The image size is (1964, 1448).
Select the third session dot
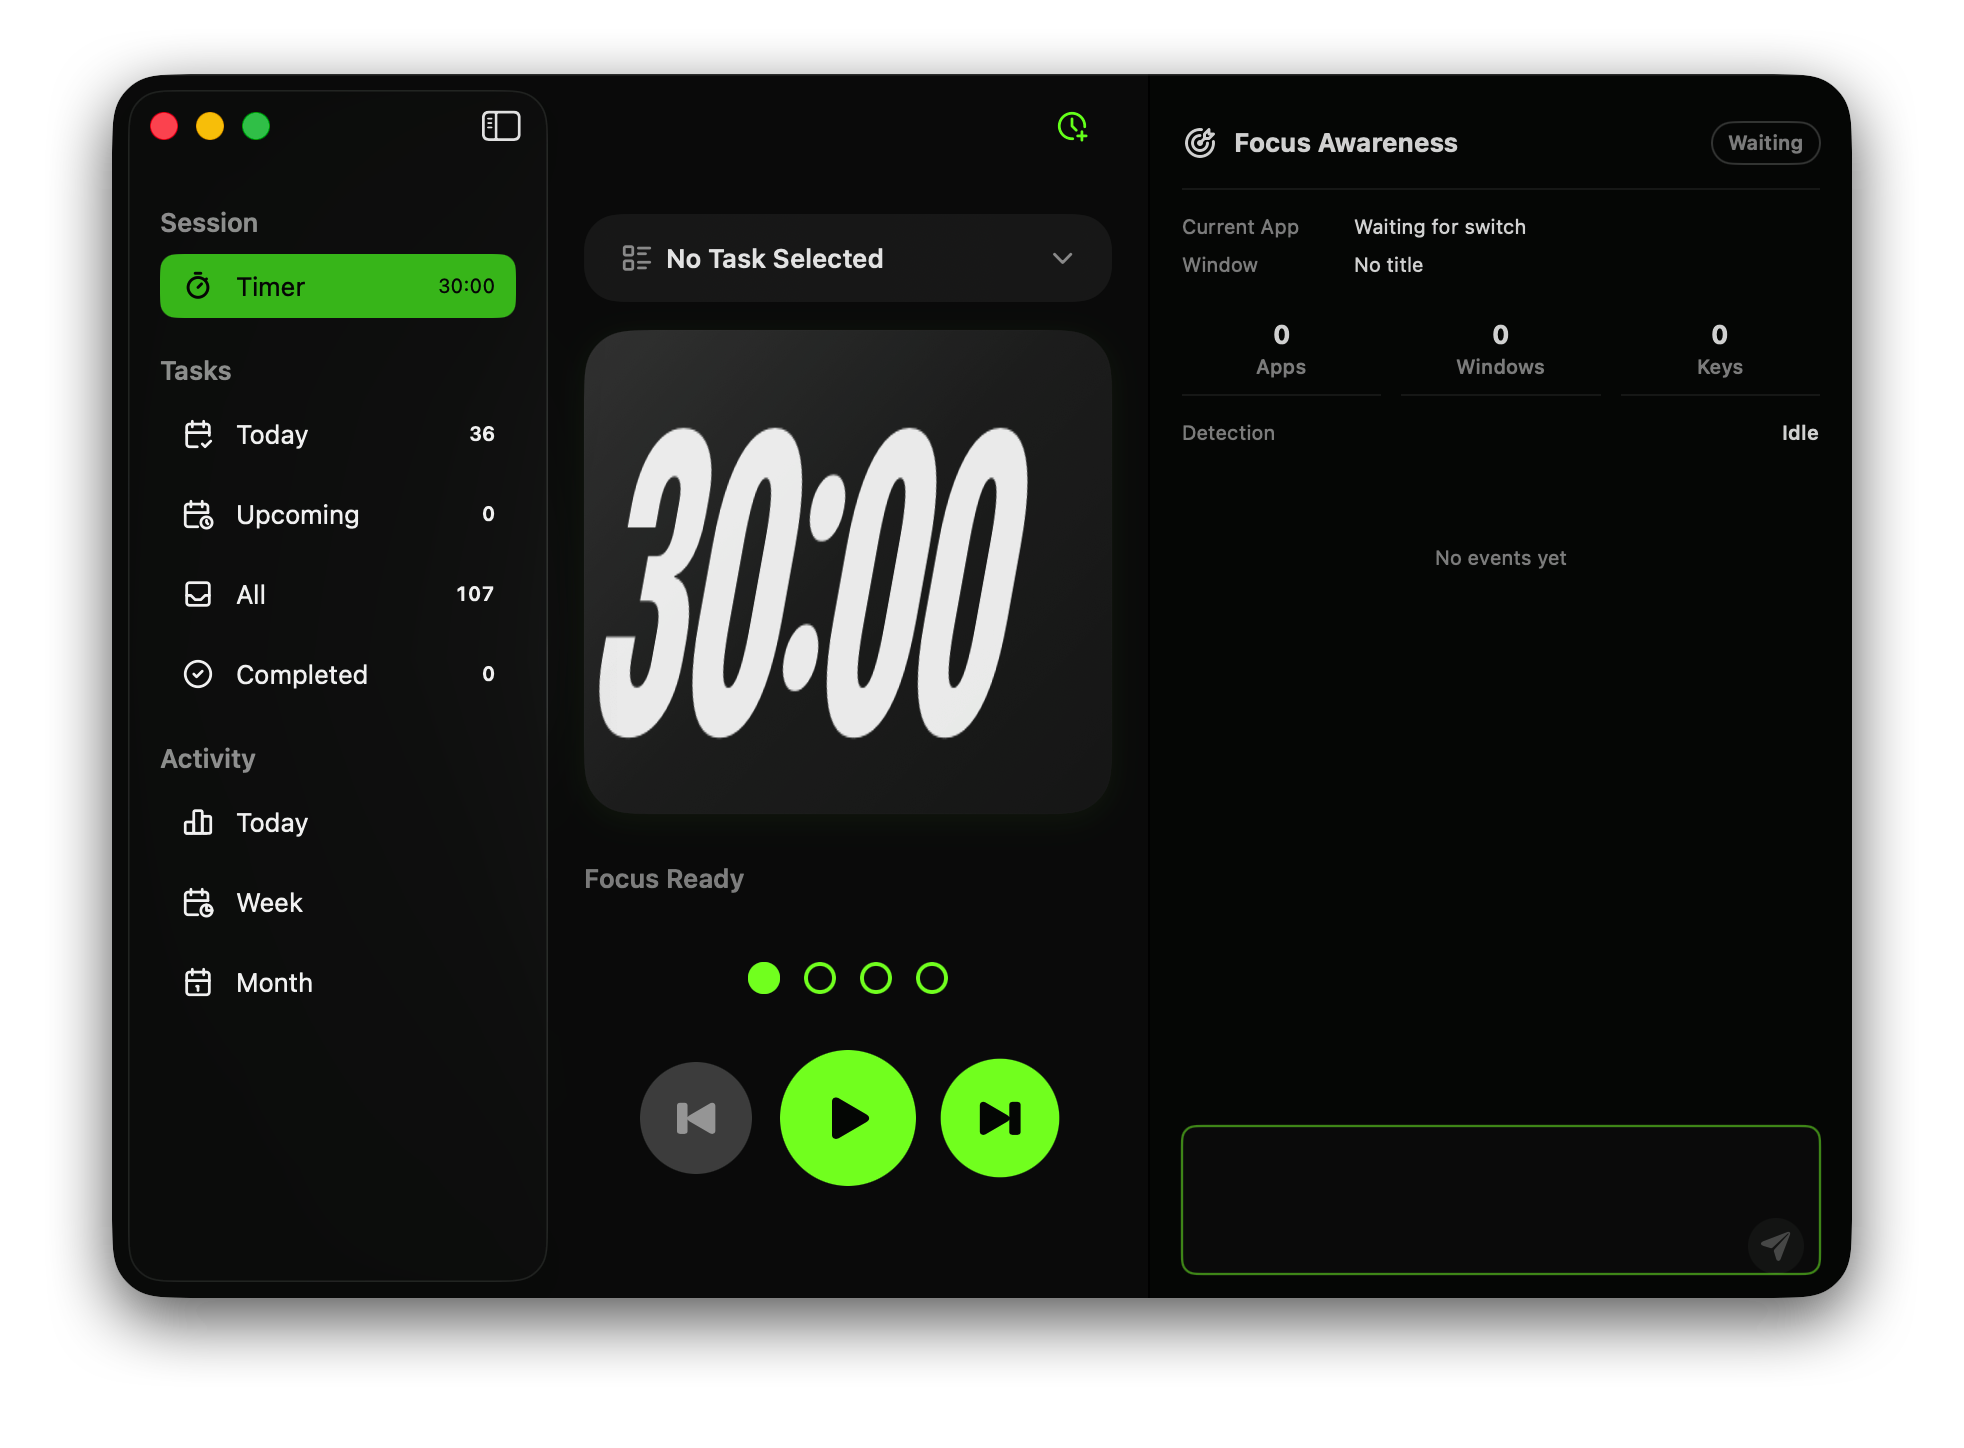pos(876,978)
